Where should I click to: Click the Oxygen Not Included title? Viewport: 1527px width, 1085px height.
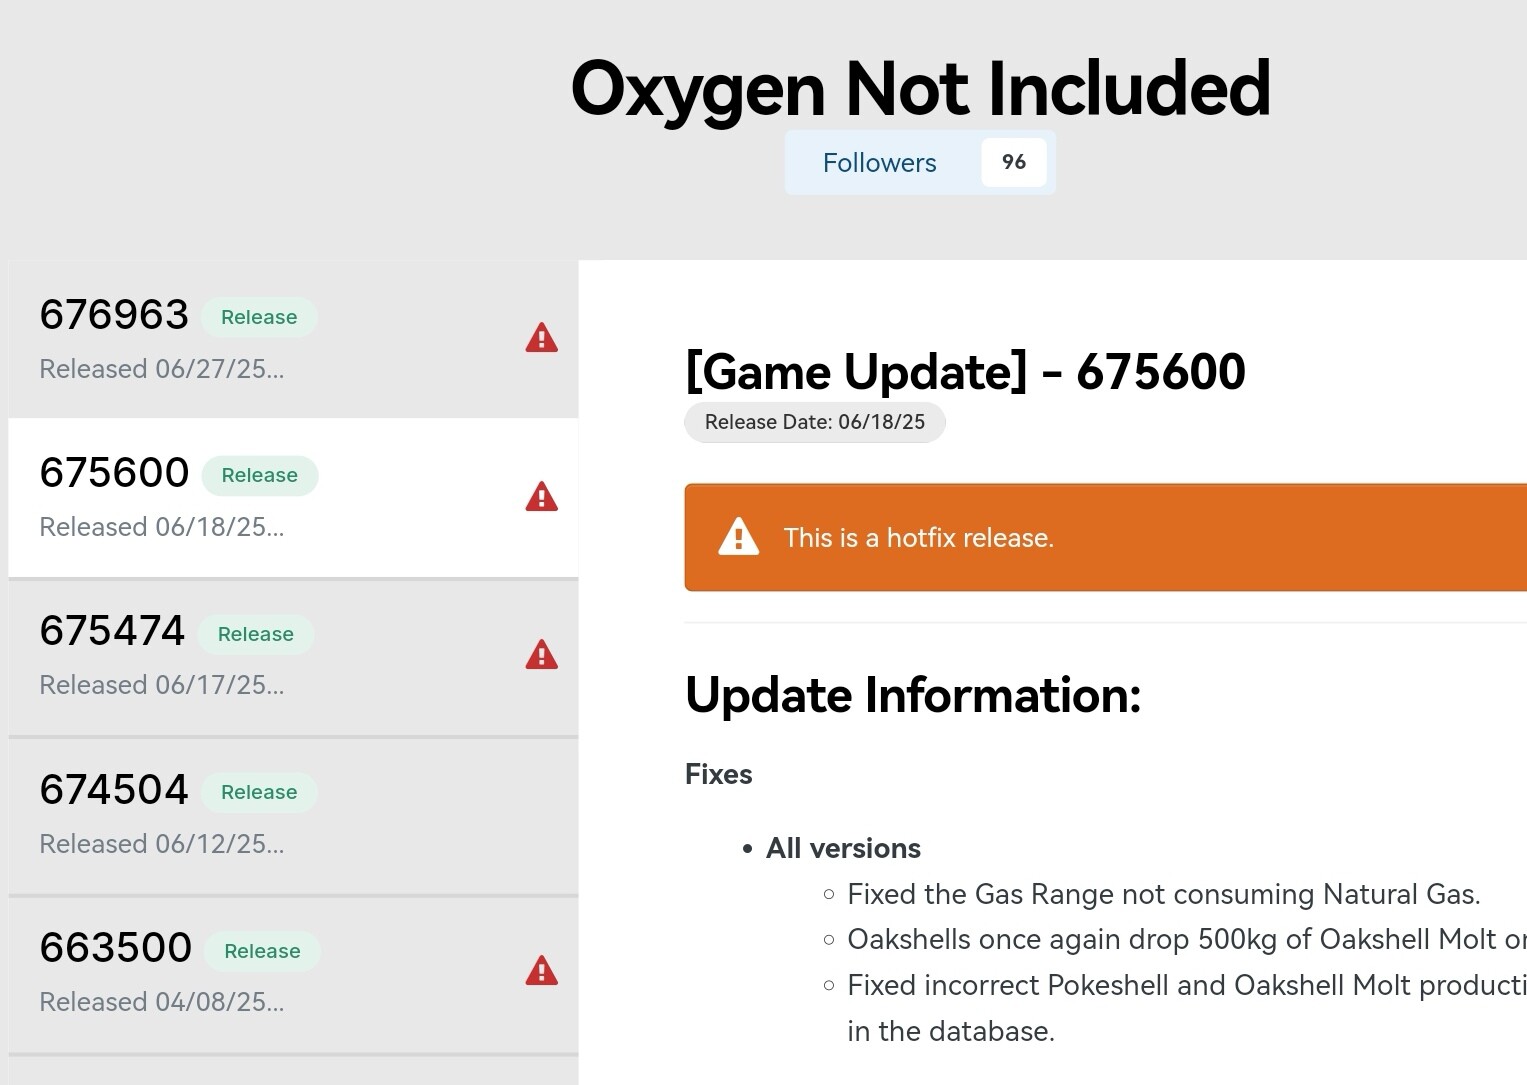tap(920, 88)
